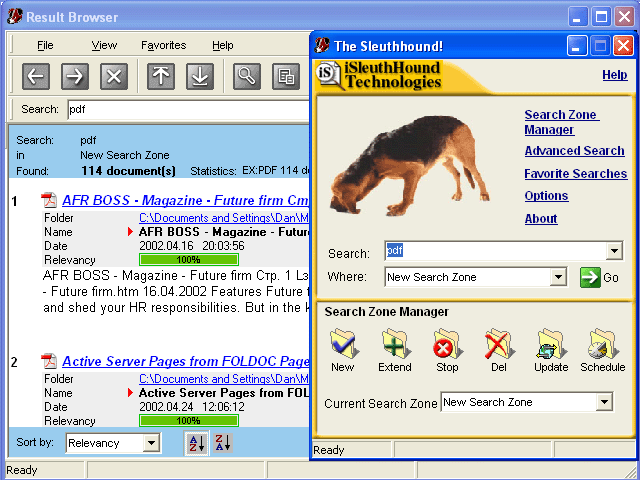Click the document view toolbar button
Screen dimensions: 640x480
286,76
